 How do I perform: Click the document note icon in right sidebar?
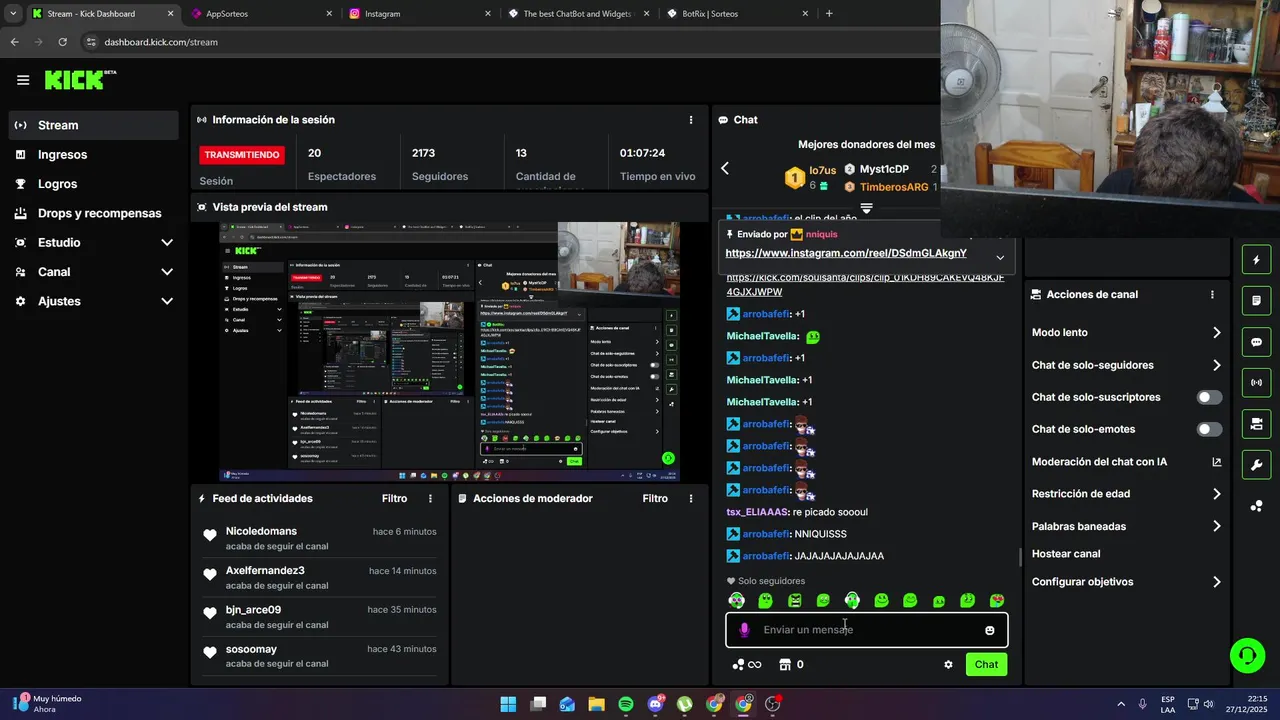pyautogui.click(x=1256, y=301)
